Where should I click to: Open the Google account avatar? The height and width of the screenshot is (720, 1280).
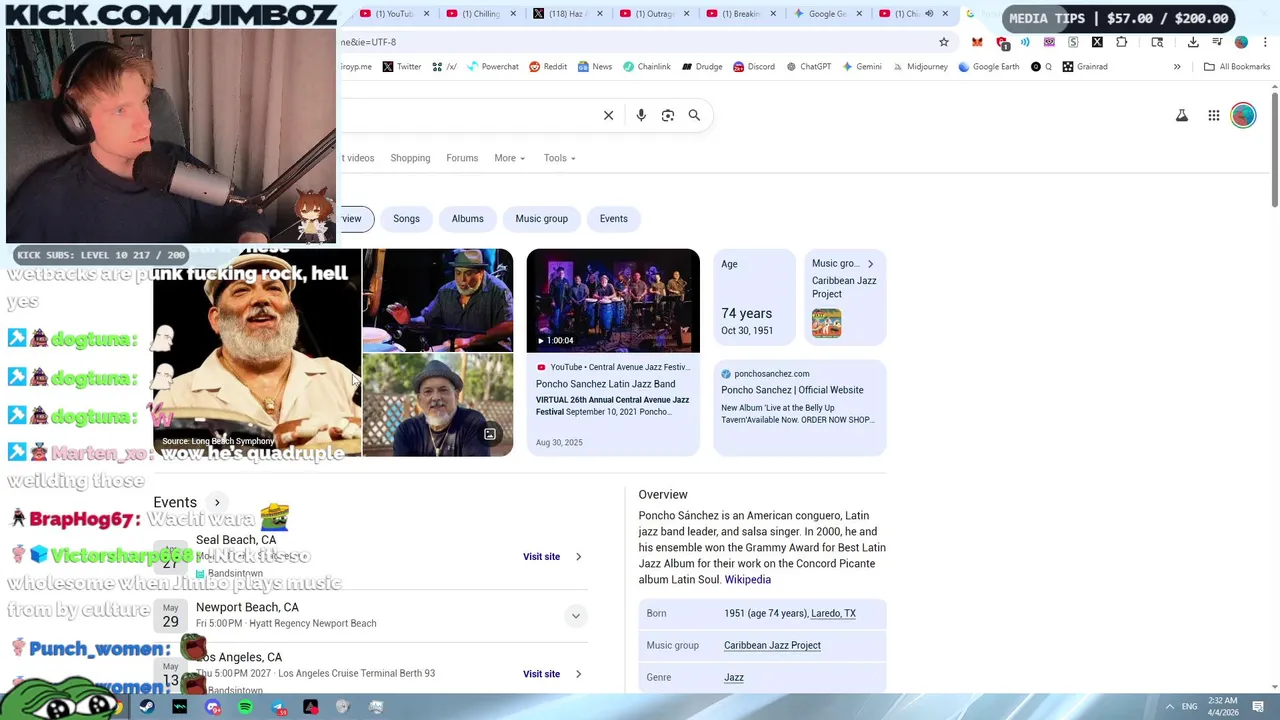[1243, 116]
